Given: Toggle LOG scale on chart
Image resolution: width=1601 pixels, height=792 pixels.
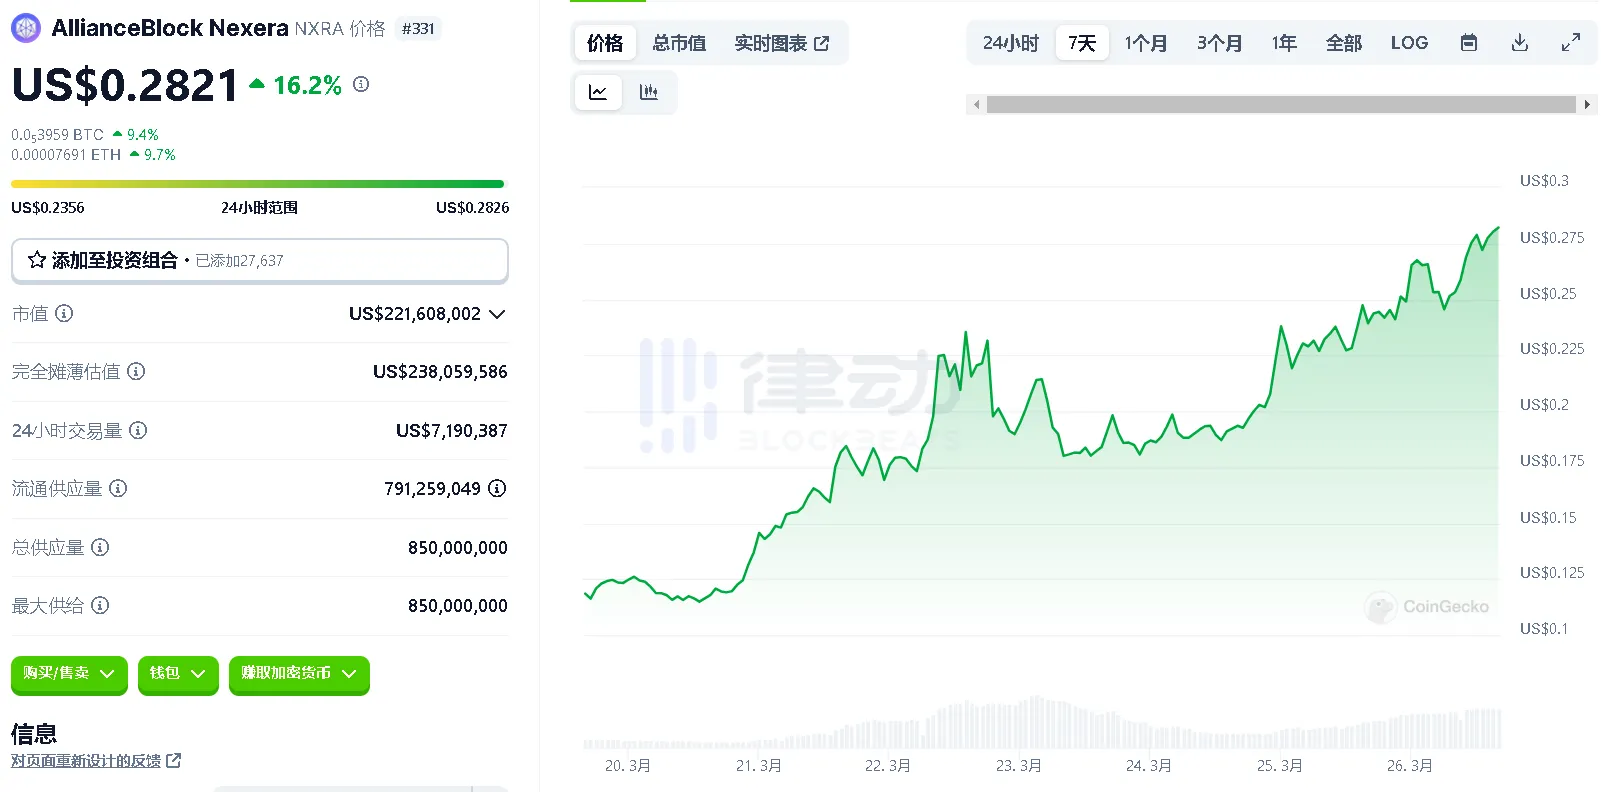Looking at the screenshot, I should click(x=1409, y=43).
